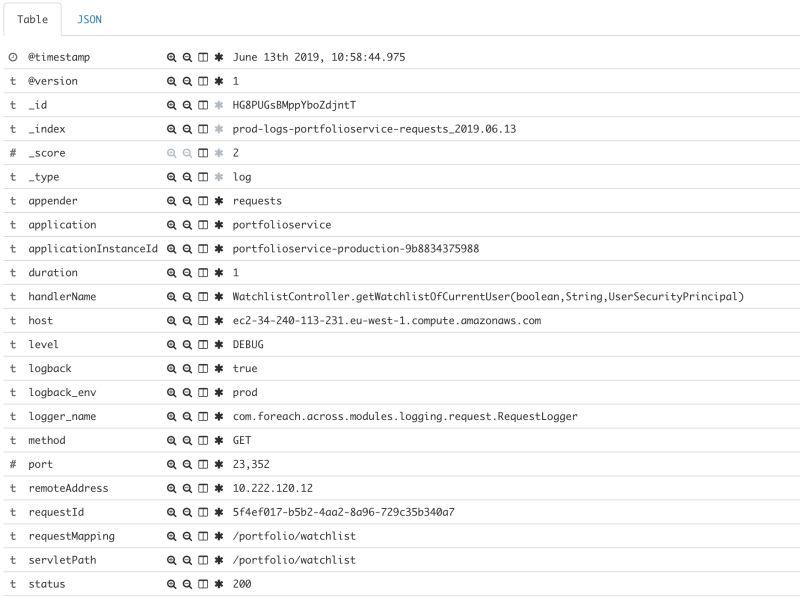Viewport: 800px width, 597px height.
Task: Filter out value on logback_env row
Action: click(187, 392)
